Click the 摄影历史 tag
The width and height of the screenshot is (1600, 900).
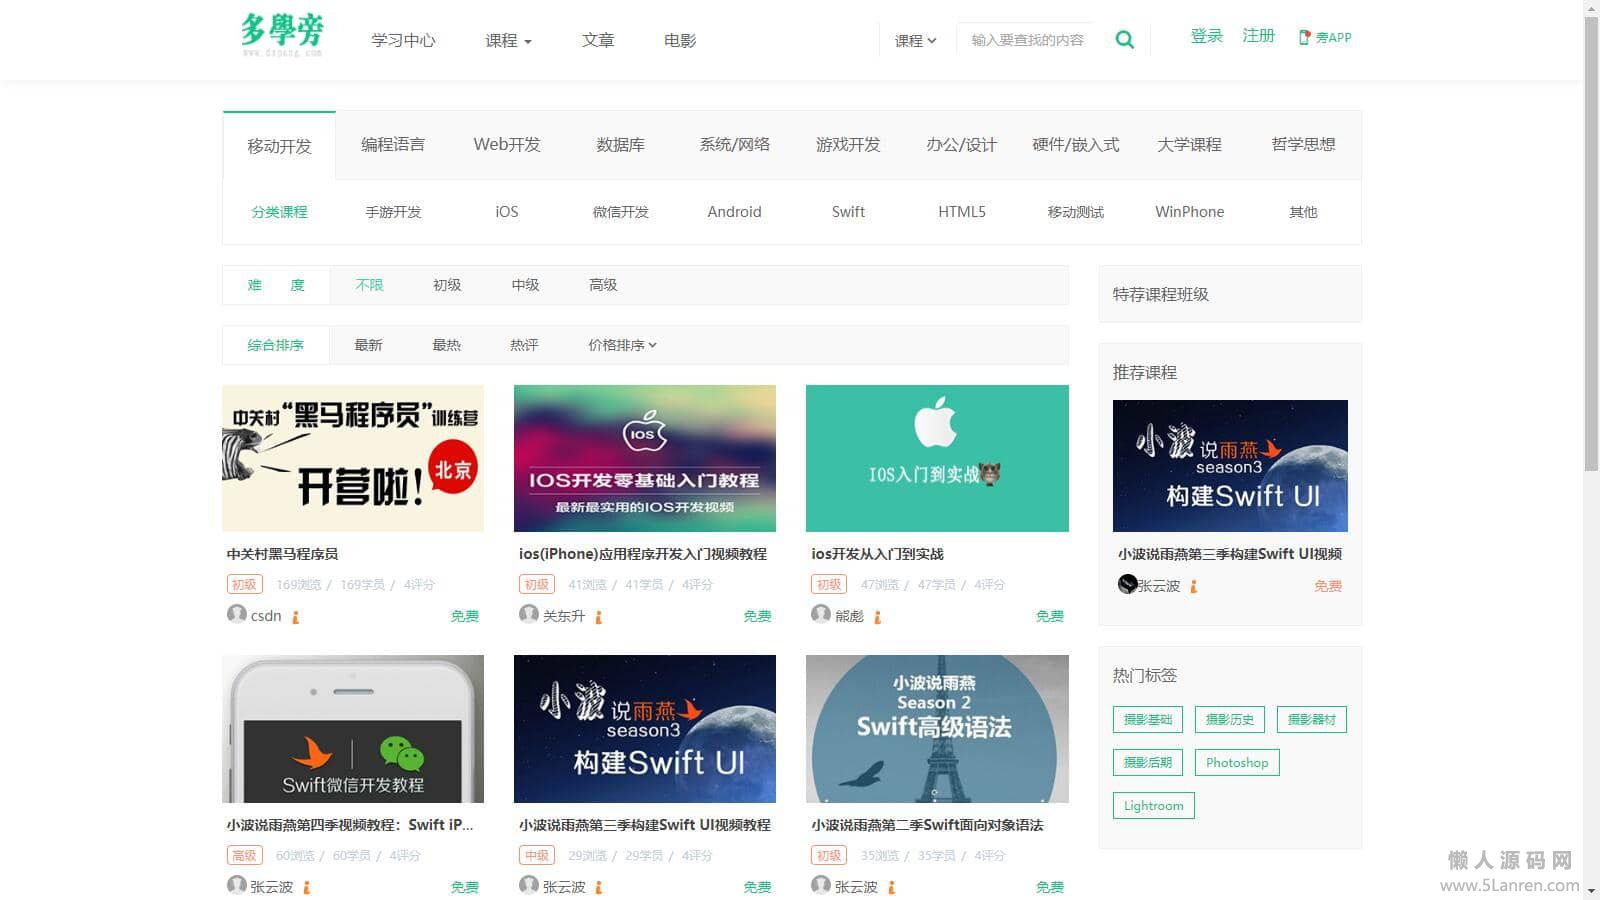[x=1230, y=720]
